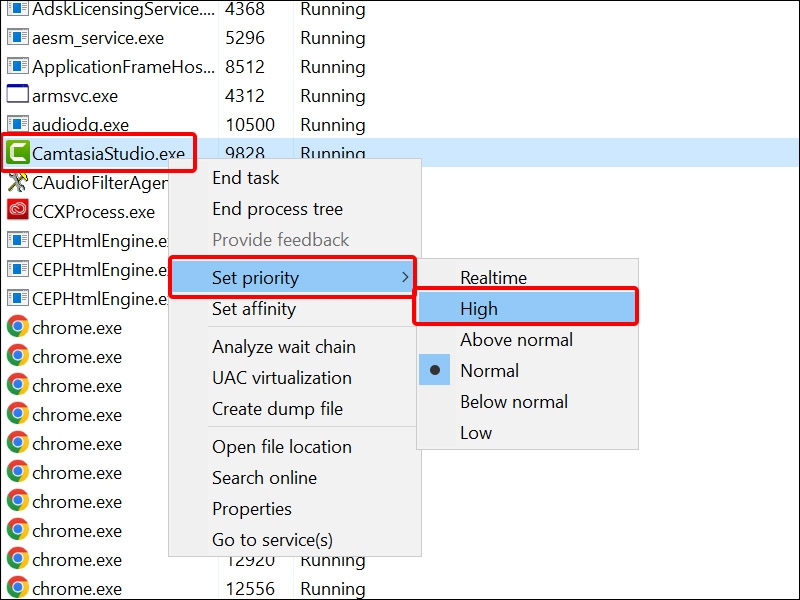
Task: Click the armsvc.exe window icon
Action: (x=17, y=96)
